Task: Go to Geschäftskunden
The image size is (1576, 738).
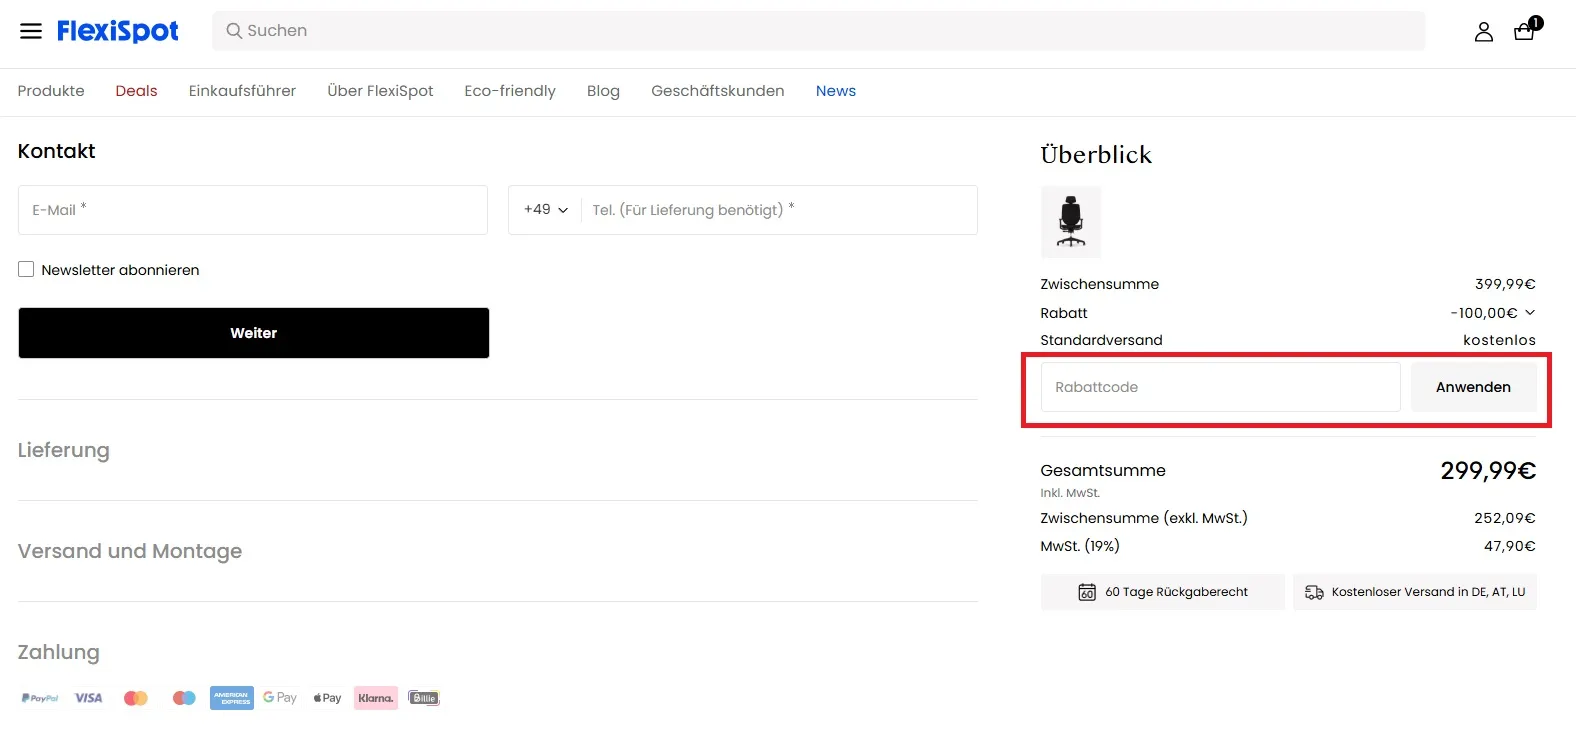Action: (x=718, y=91)
